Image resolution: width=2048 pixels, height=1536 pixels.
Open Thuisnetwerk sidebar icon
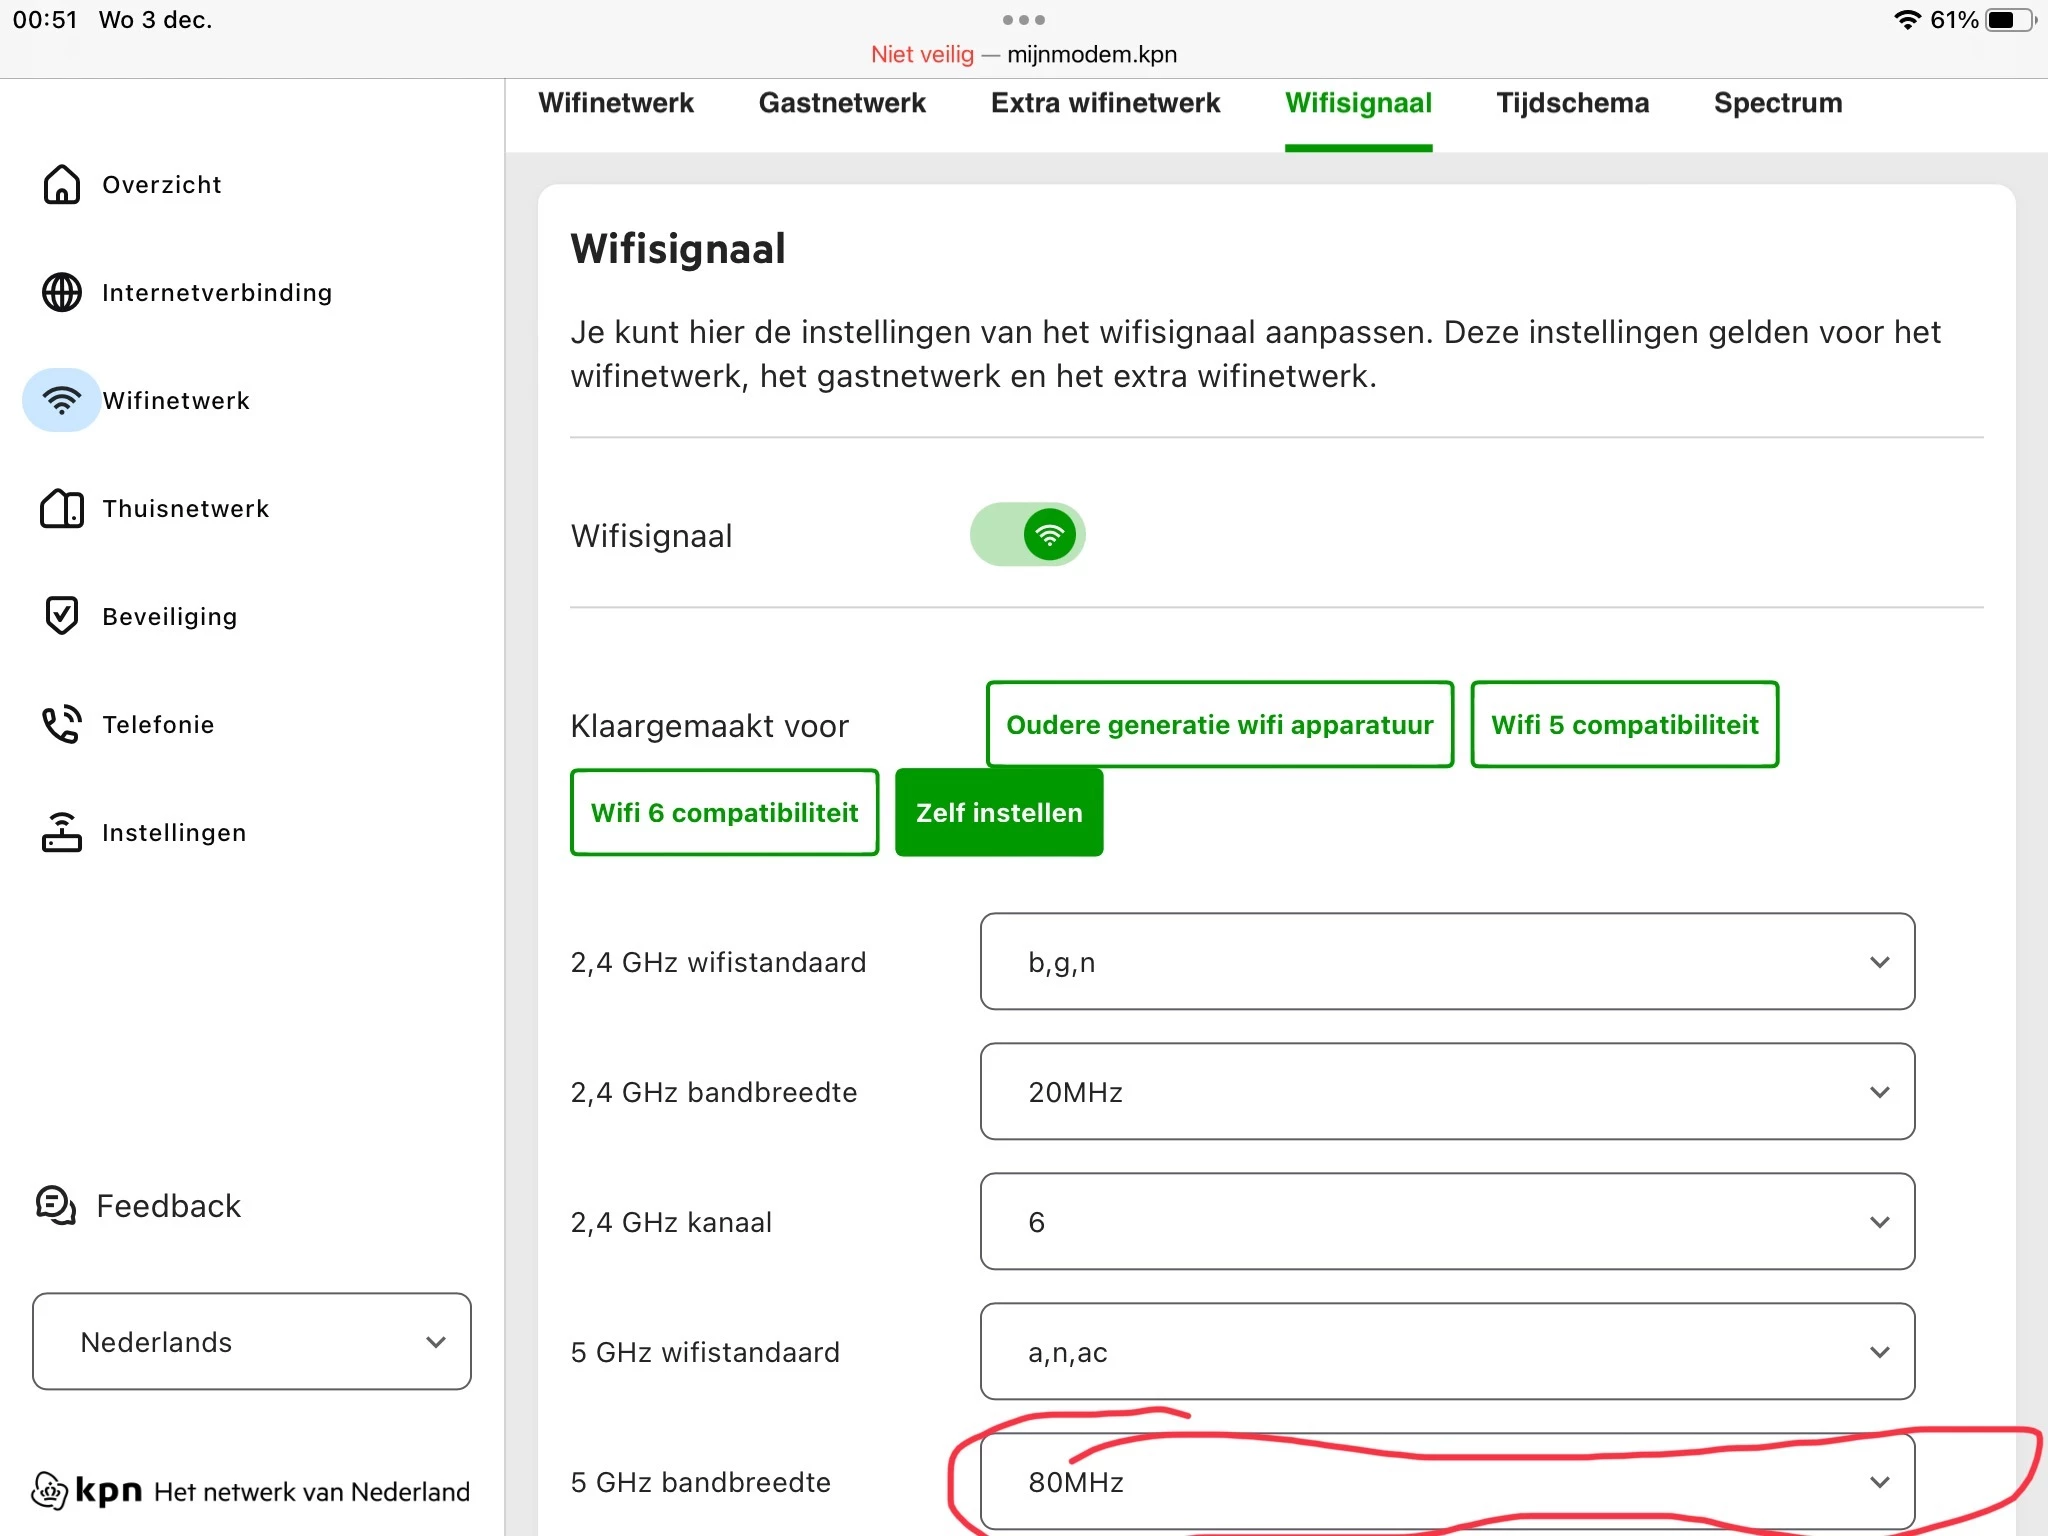click(61, 508)
